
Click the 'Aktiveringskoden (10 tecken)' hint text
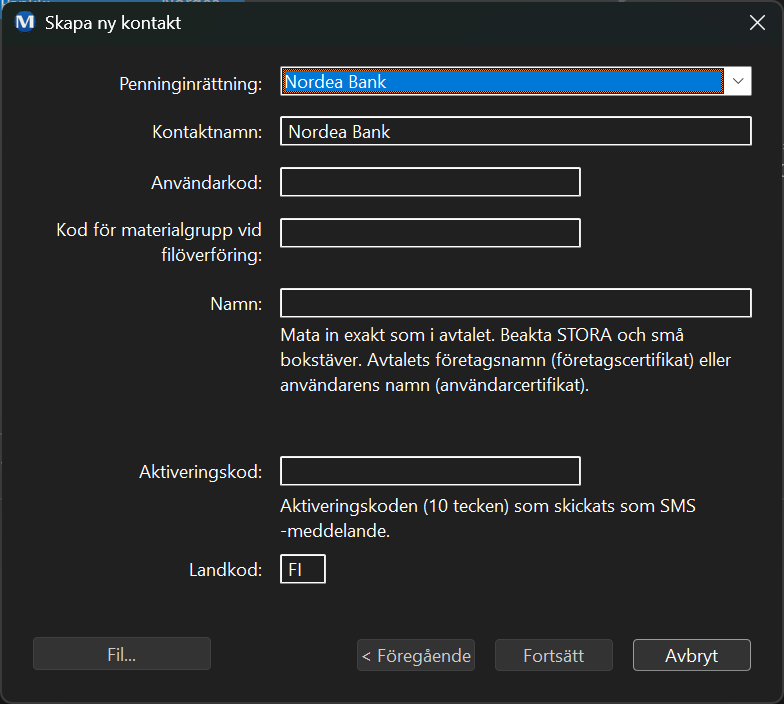coord(488,518)
